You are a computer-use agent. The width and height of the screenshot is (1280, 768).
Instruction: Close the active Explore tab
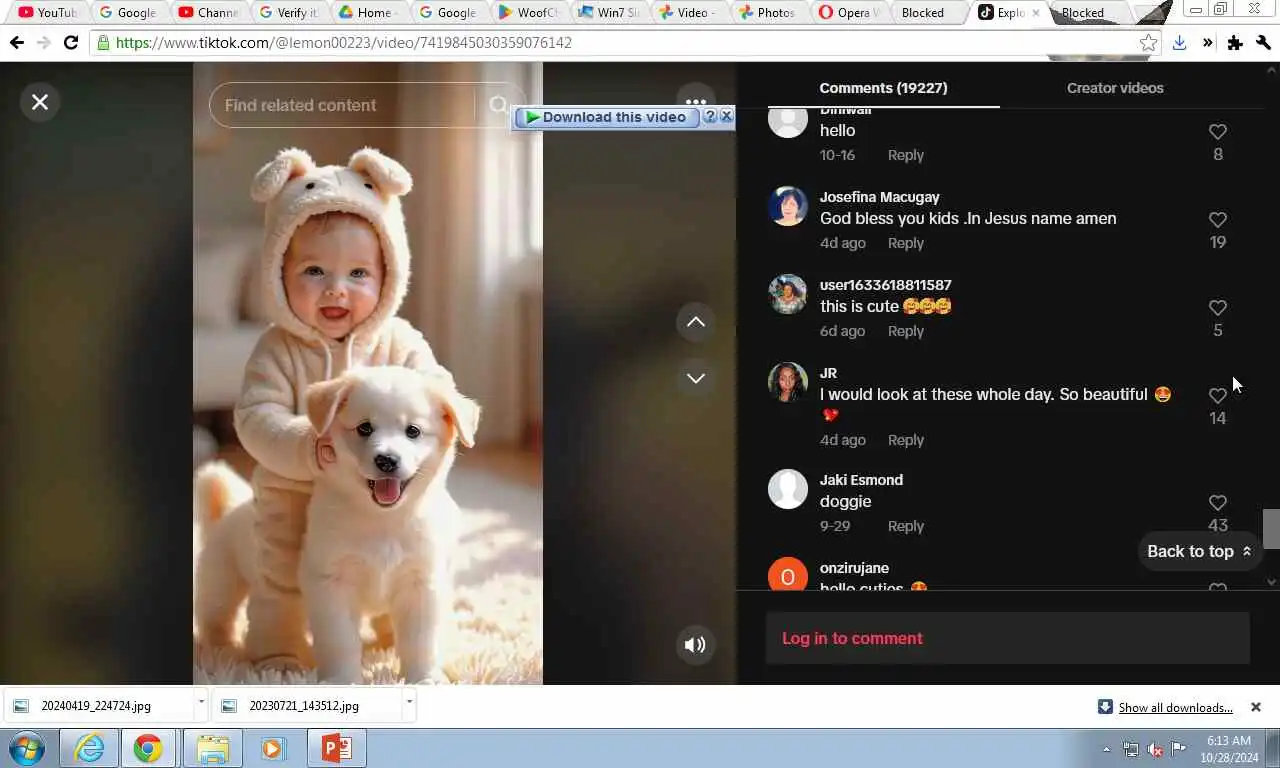[1035, 13]
